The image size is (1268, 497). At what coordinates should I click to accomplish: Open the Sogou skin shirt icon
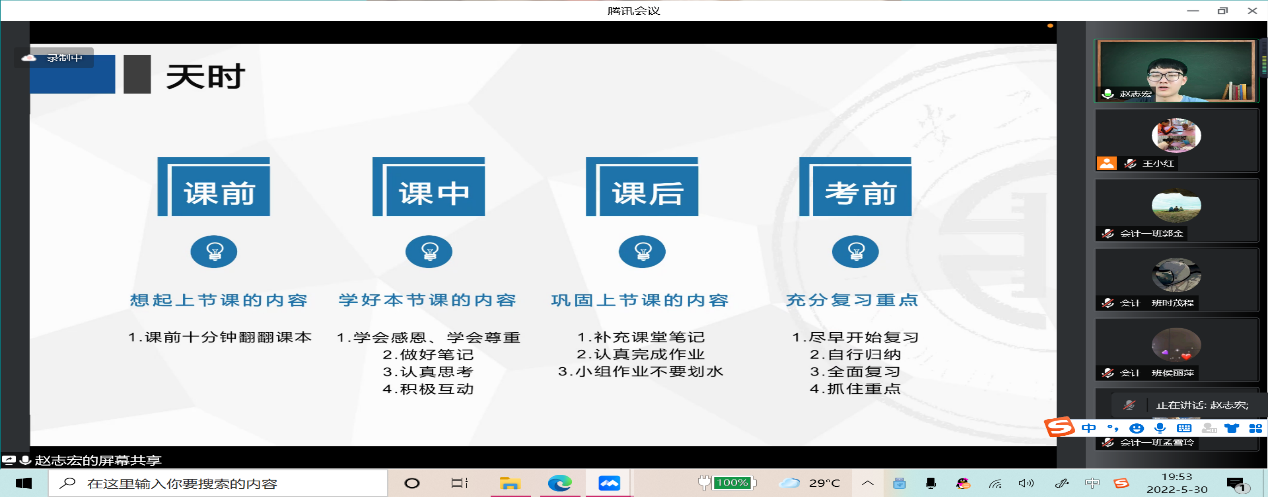point(1231,428)
